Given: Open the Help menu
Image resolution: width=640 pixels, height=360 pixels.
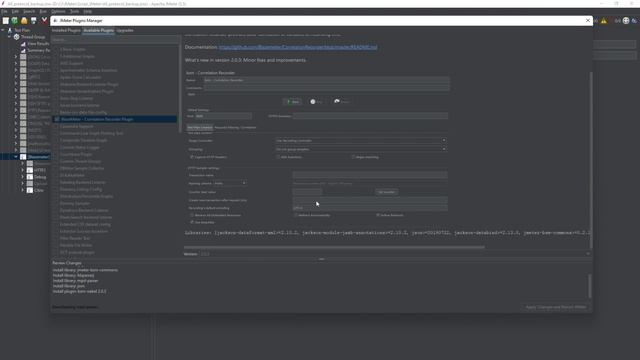Looking at the screenshot, I should pyautogui.click(x=87, y=11).
